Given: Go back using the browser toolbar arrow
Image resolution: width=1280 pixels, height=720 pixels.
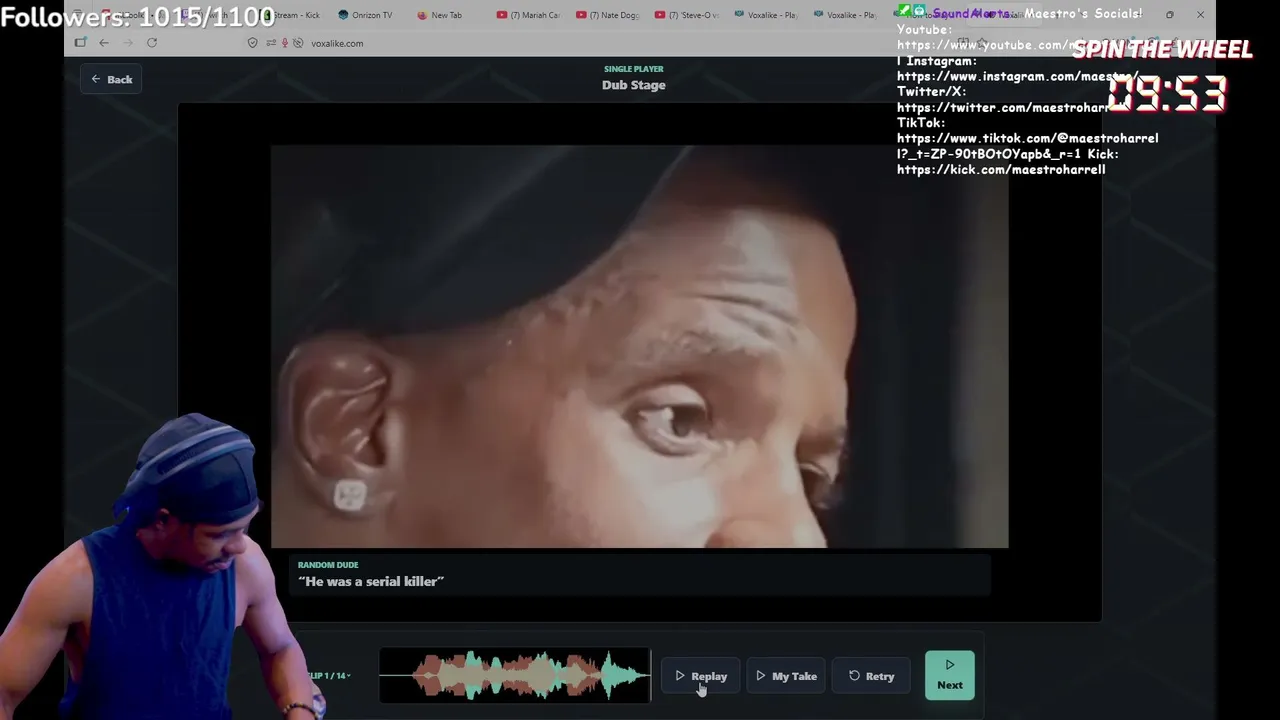Looking at the screenshot, I should point(104,43).
